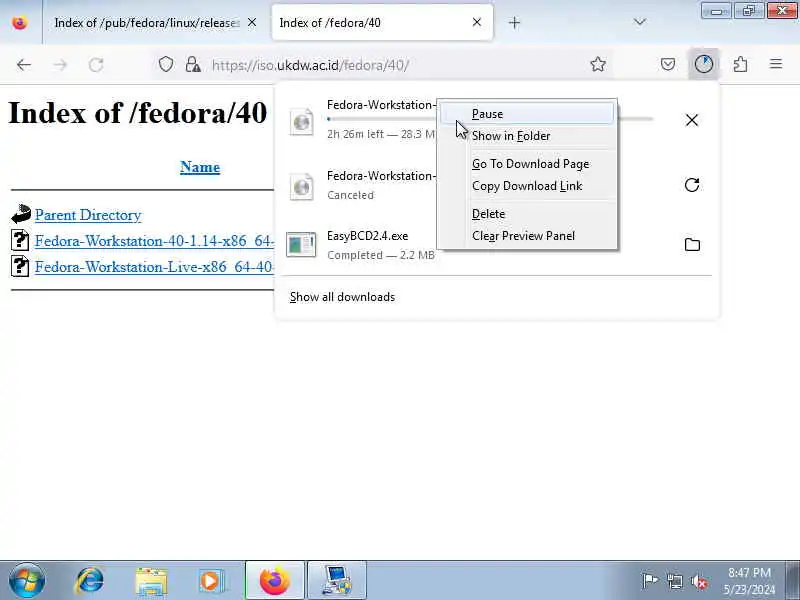Open Windows Media Player taskbar icon
Image resolution: width=800 pixels, height=600 pixels.
click(211, 581)
